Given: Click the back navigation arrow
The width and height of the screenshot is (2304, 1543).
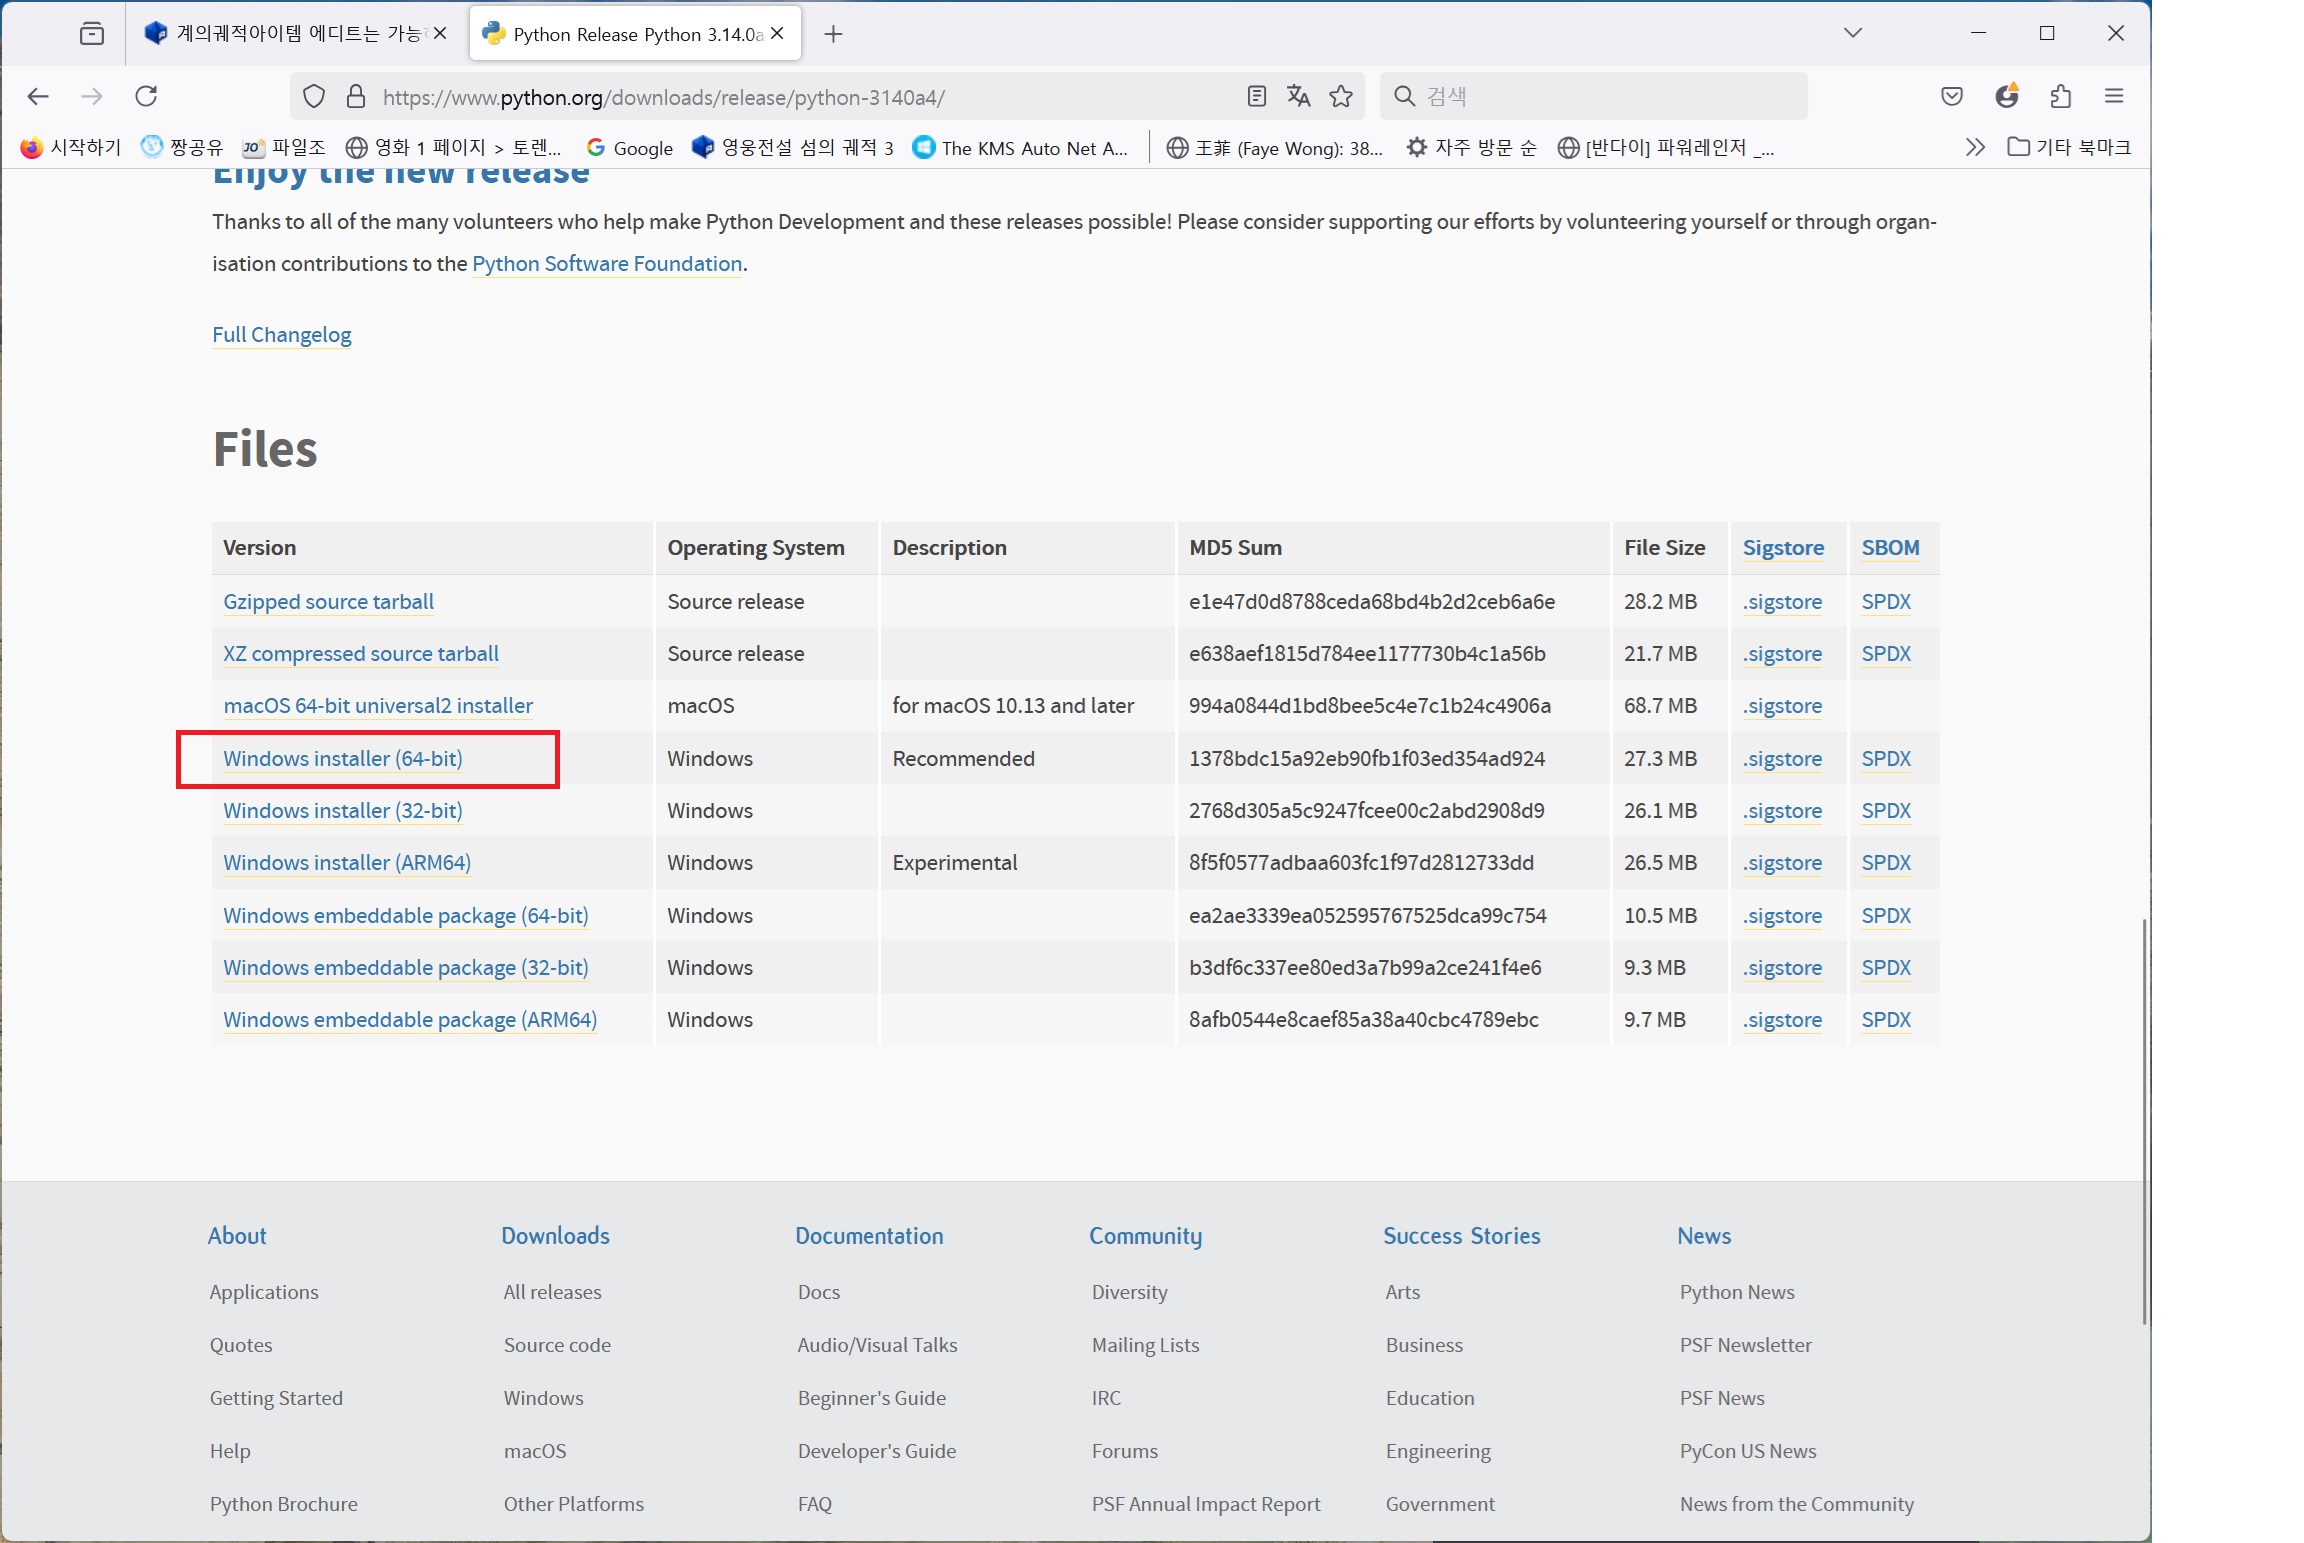Looking at the screenshot, I should coord(38,96).
